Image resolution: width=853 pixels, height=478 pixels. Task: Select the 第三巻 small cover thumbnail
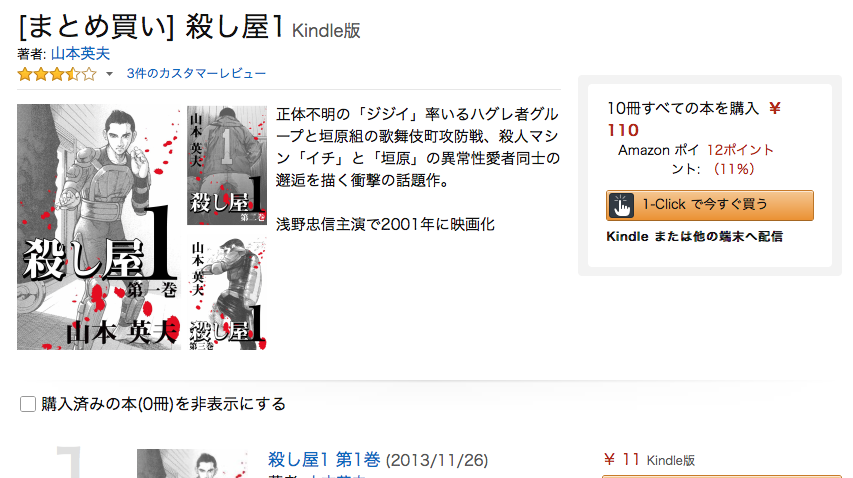pos(227,292)
